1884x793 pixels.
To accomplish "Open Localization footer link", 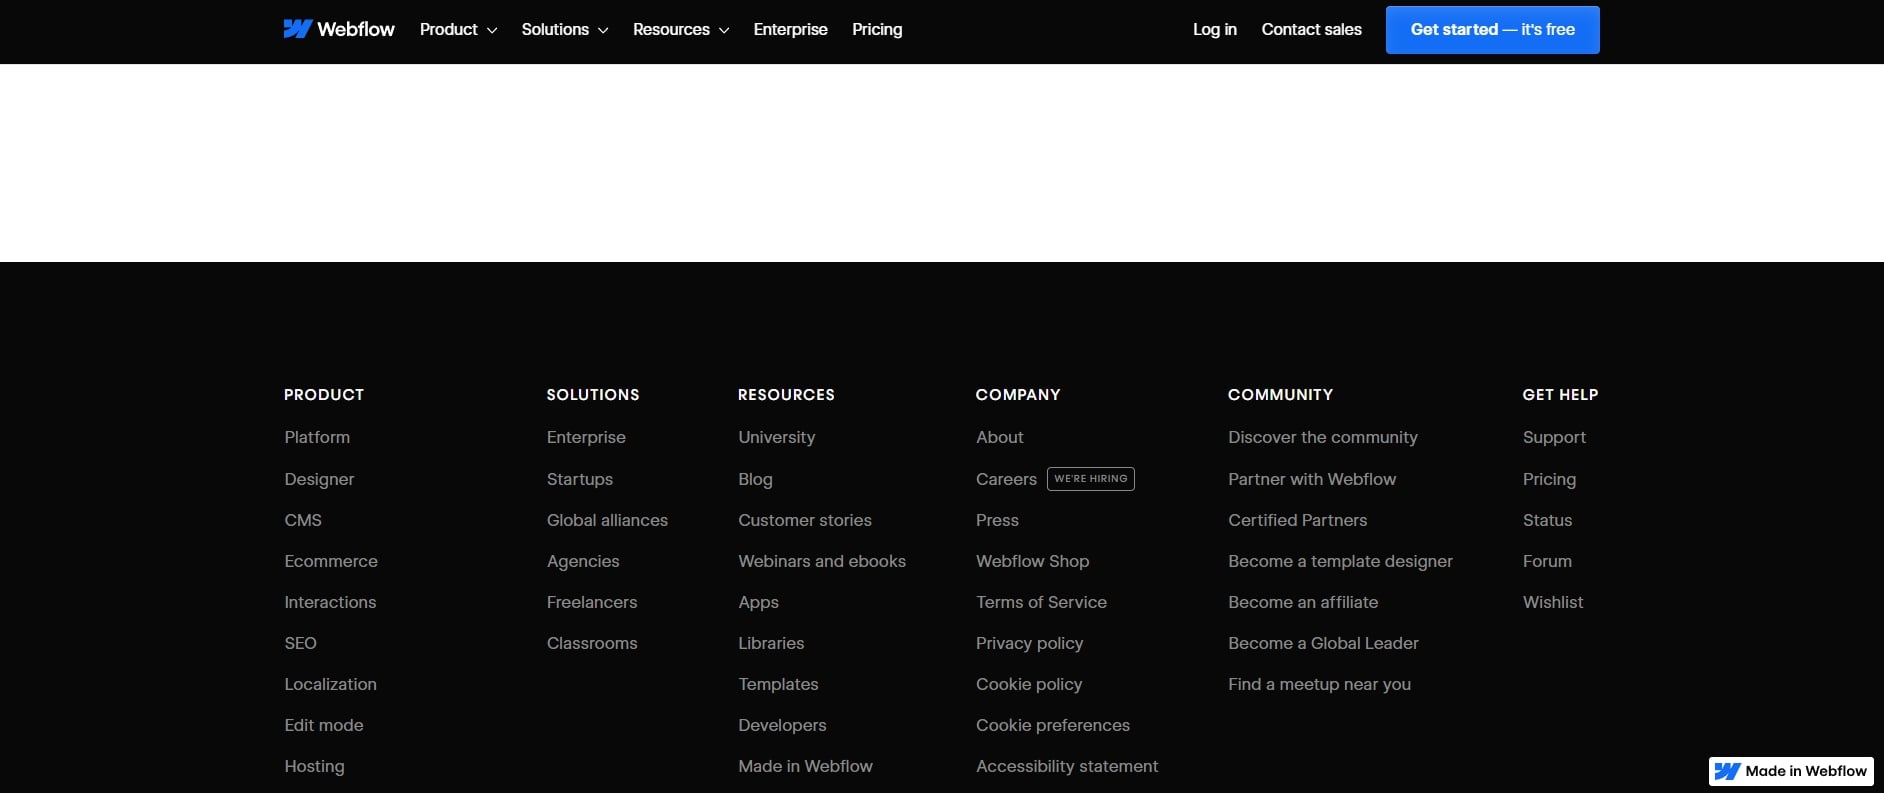I will click(330, 684).
